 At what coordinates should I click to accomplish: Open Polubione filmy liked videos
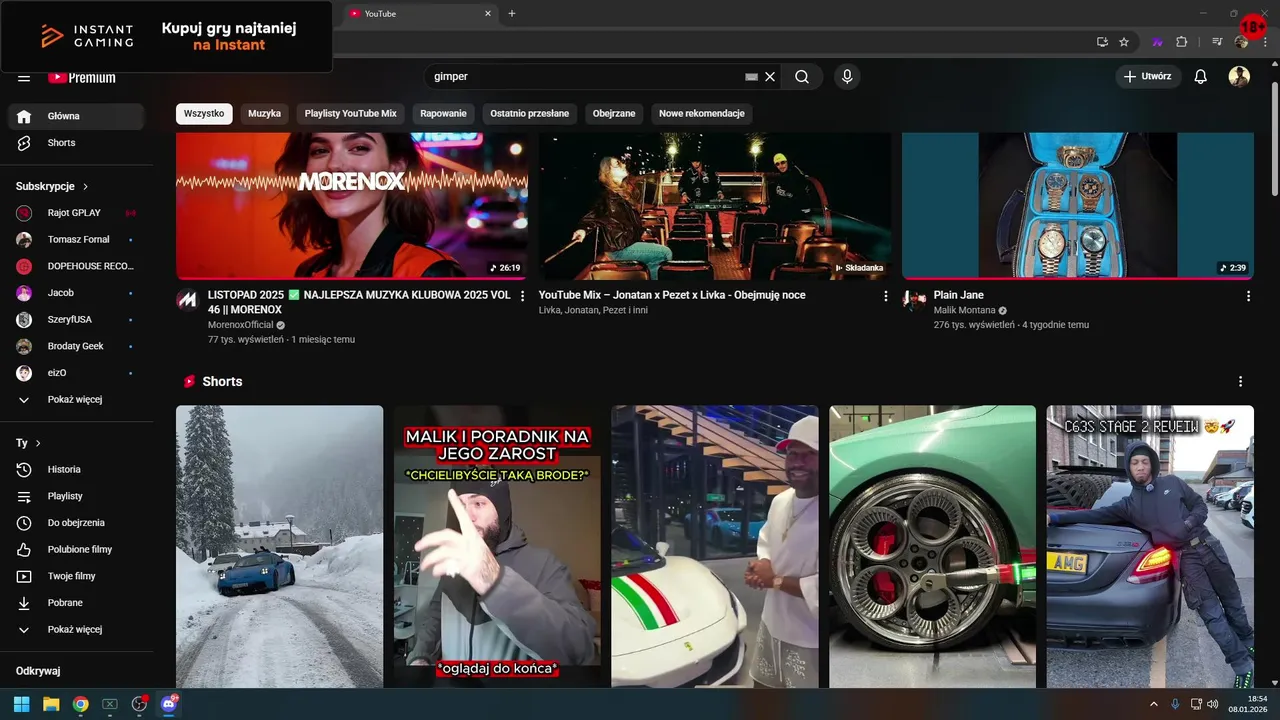click(76, 549)
